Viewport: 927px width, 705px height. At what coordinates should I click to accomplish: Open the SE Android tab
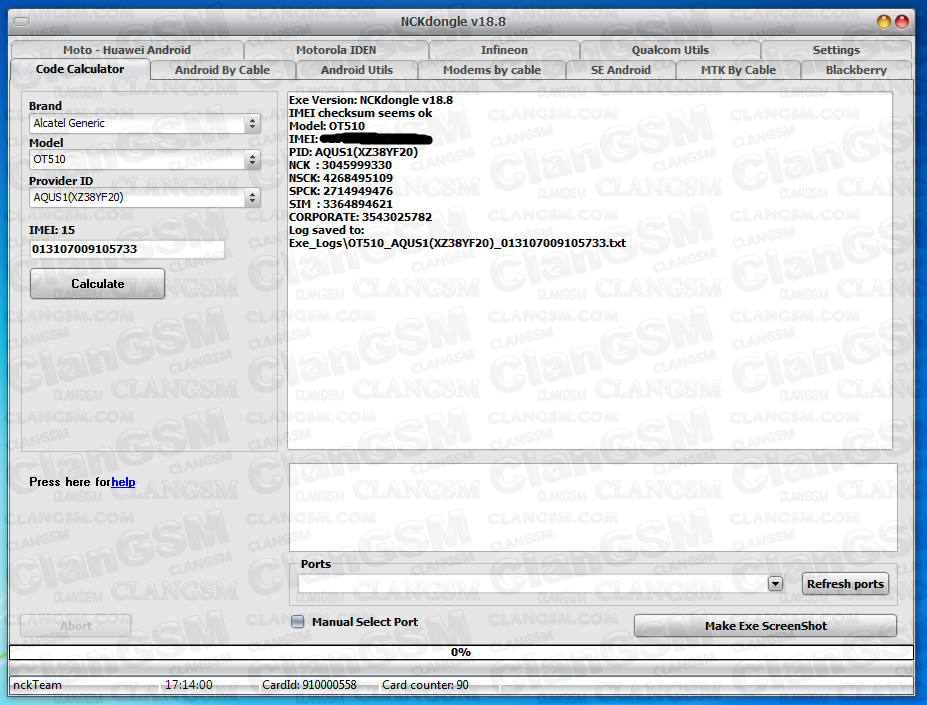click(x=621, y=70)
